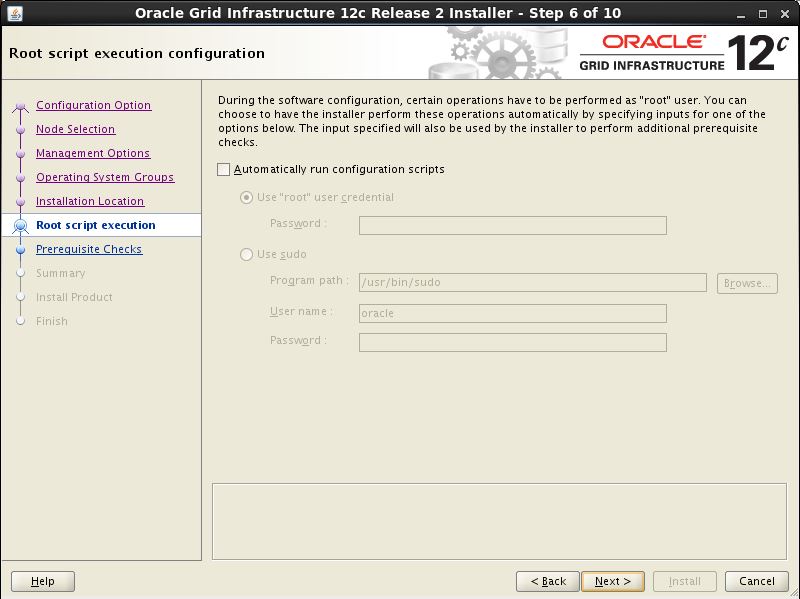Click Next to continue installation
Screen dimensions: 800x599
tap(613, 581)
